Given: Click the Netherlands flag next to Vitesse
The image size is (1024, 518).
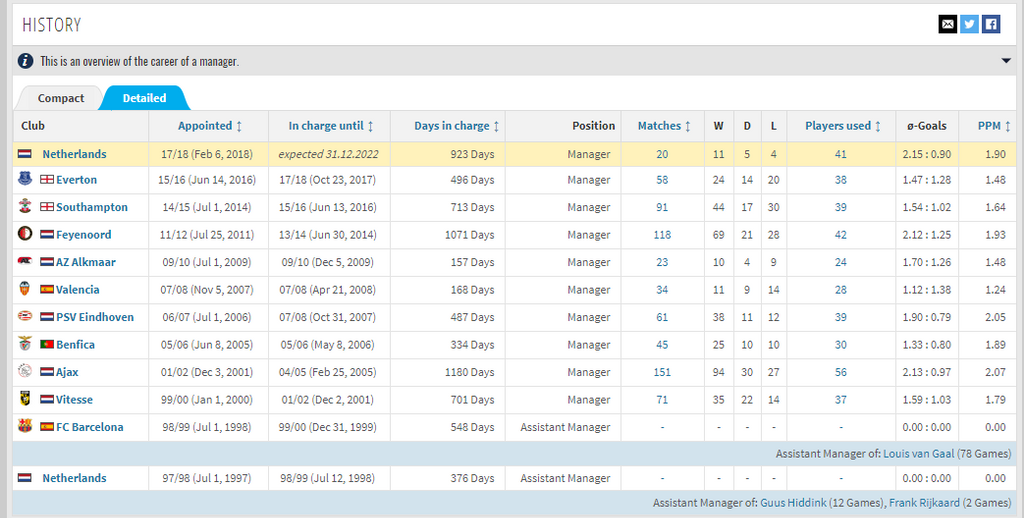Looking at the screenshot, I should (x=47, y=399).
